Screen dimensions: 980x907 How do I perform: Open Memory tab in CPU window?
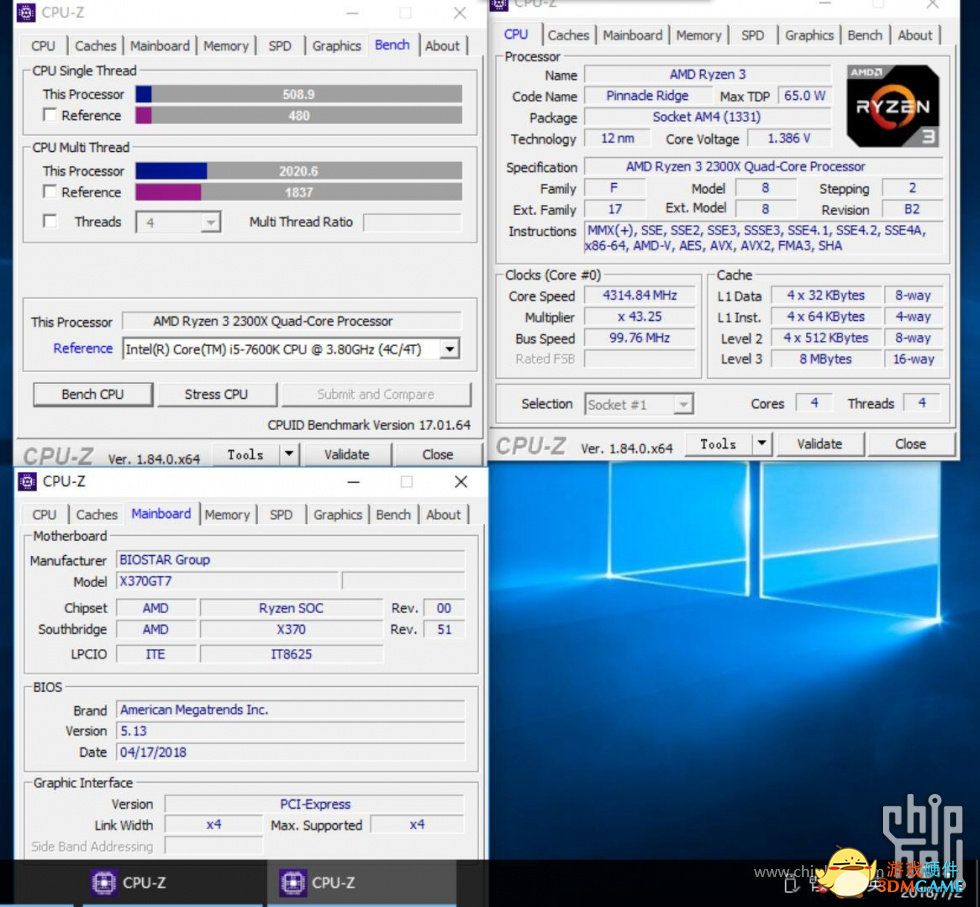coord(699,35)
